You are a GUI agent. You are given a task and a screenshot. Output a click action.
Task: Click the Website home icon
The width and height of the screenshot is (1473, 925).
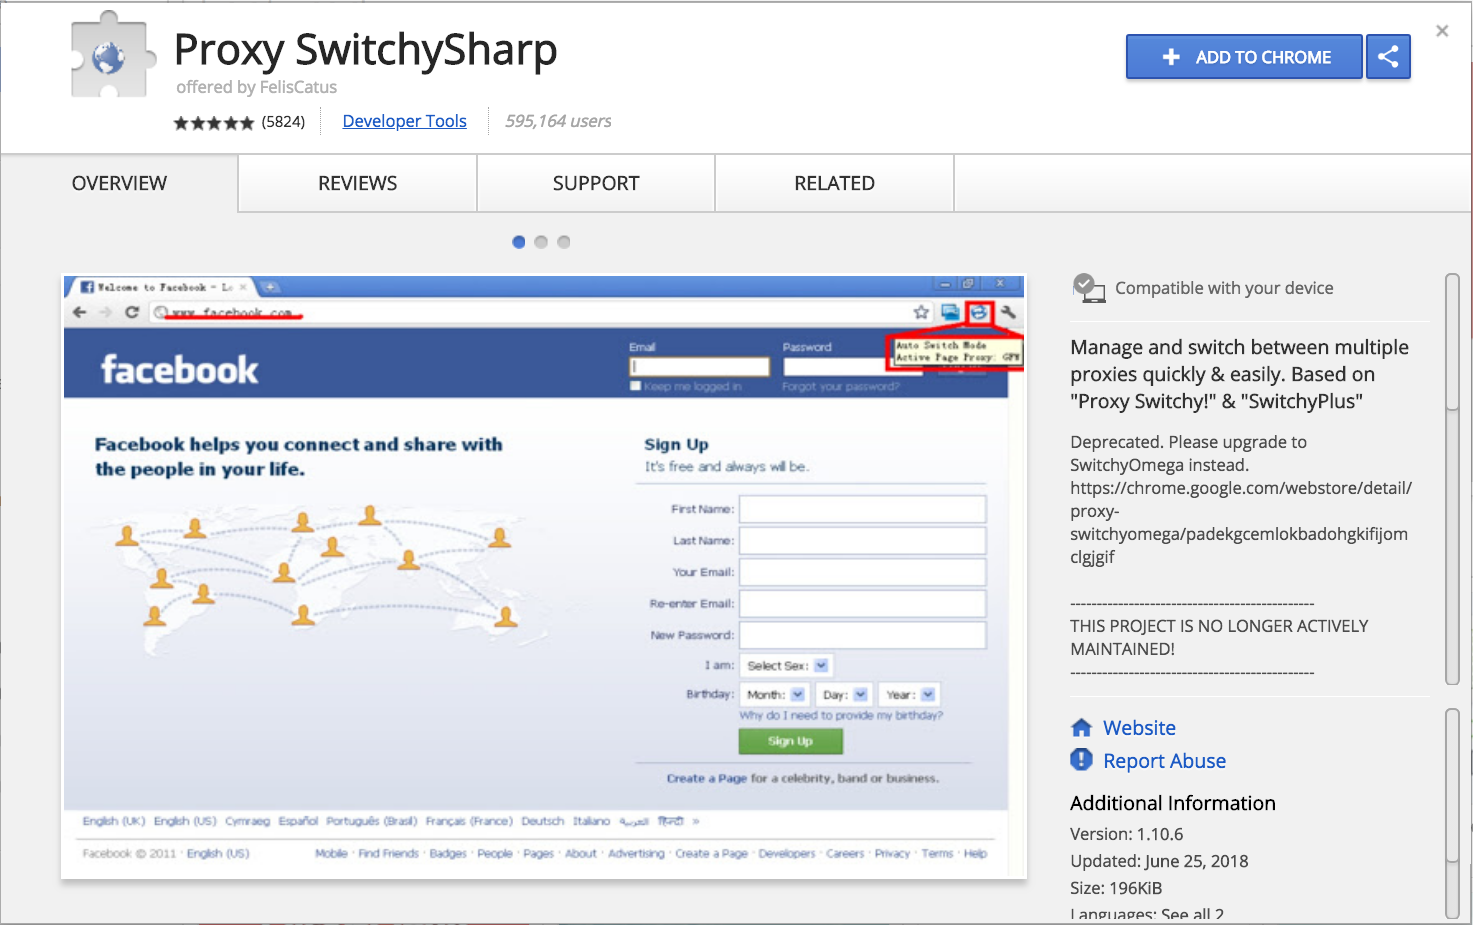click(x=1081, y=728)
